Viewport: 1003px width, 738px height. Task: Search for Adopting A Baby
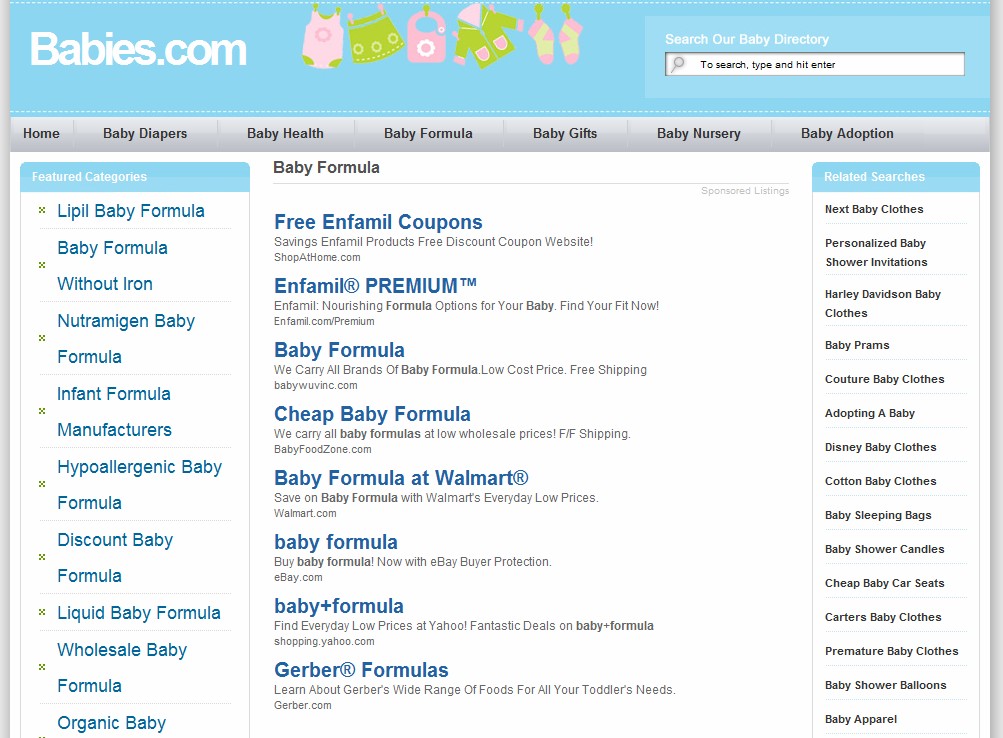click(x=870, y=413)
